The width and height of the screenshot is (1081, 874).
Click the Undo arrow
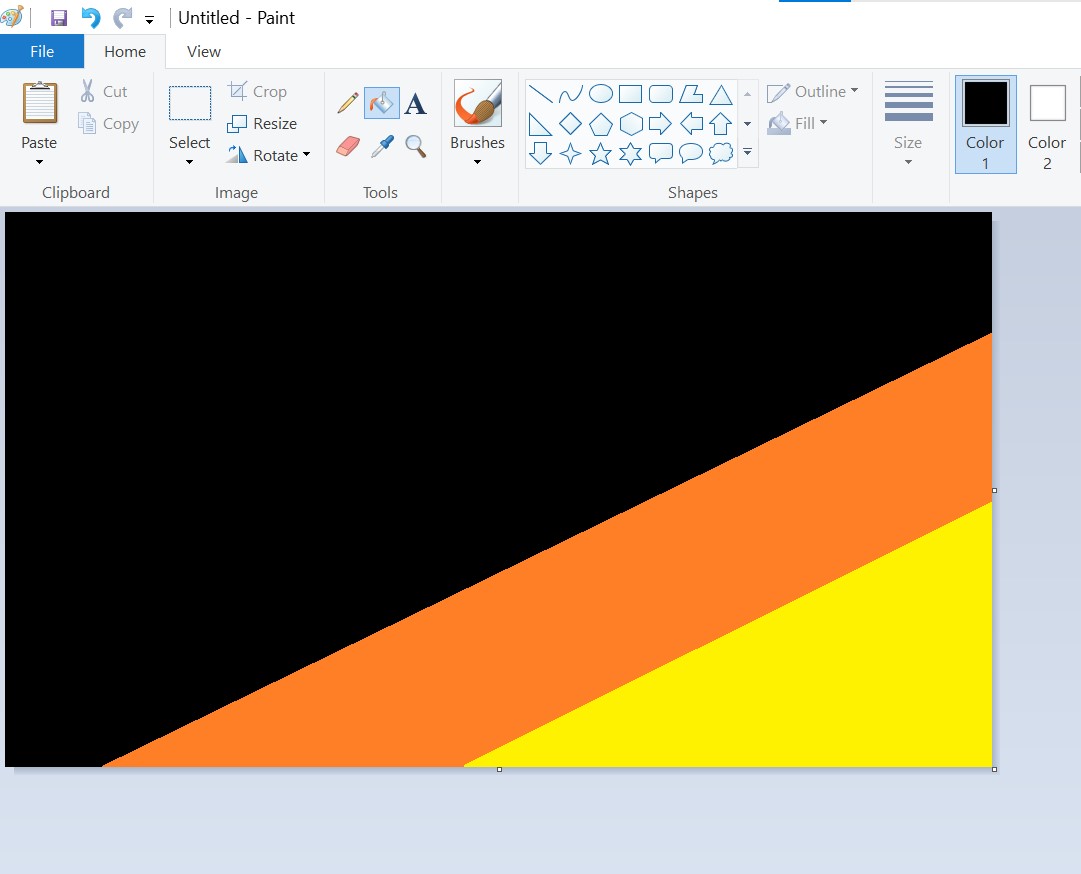point(90,18)
